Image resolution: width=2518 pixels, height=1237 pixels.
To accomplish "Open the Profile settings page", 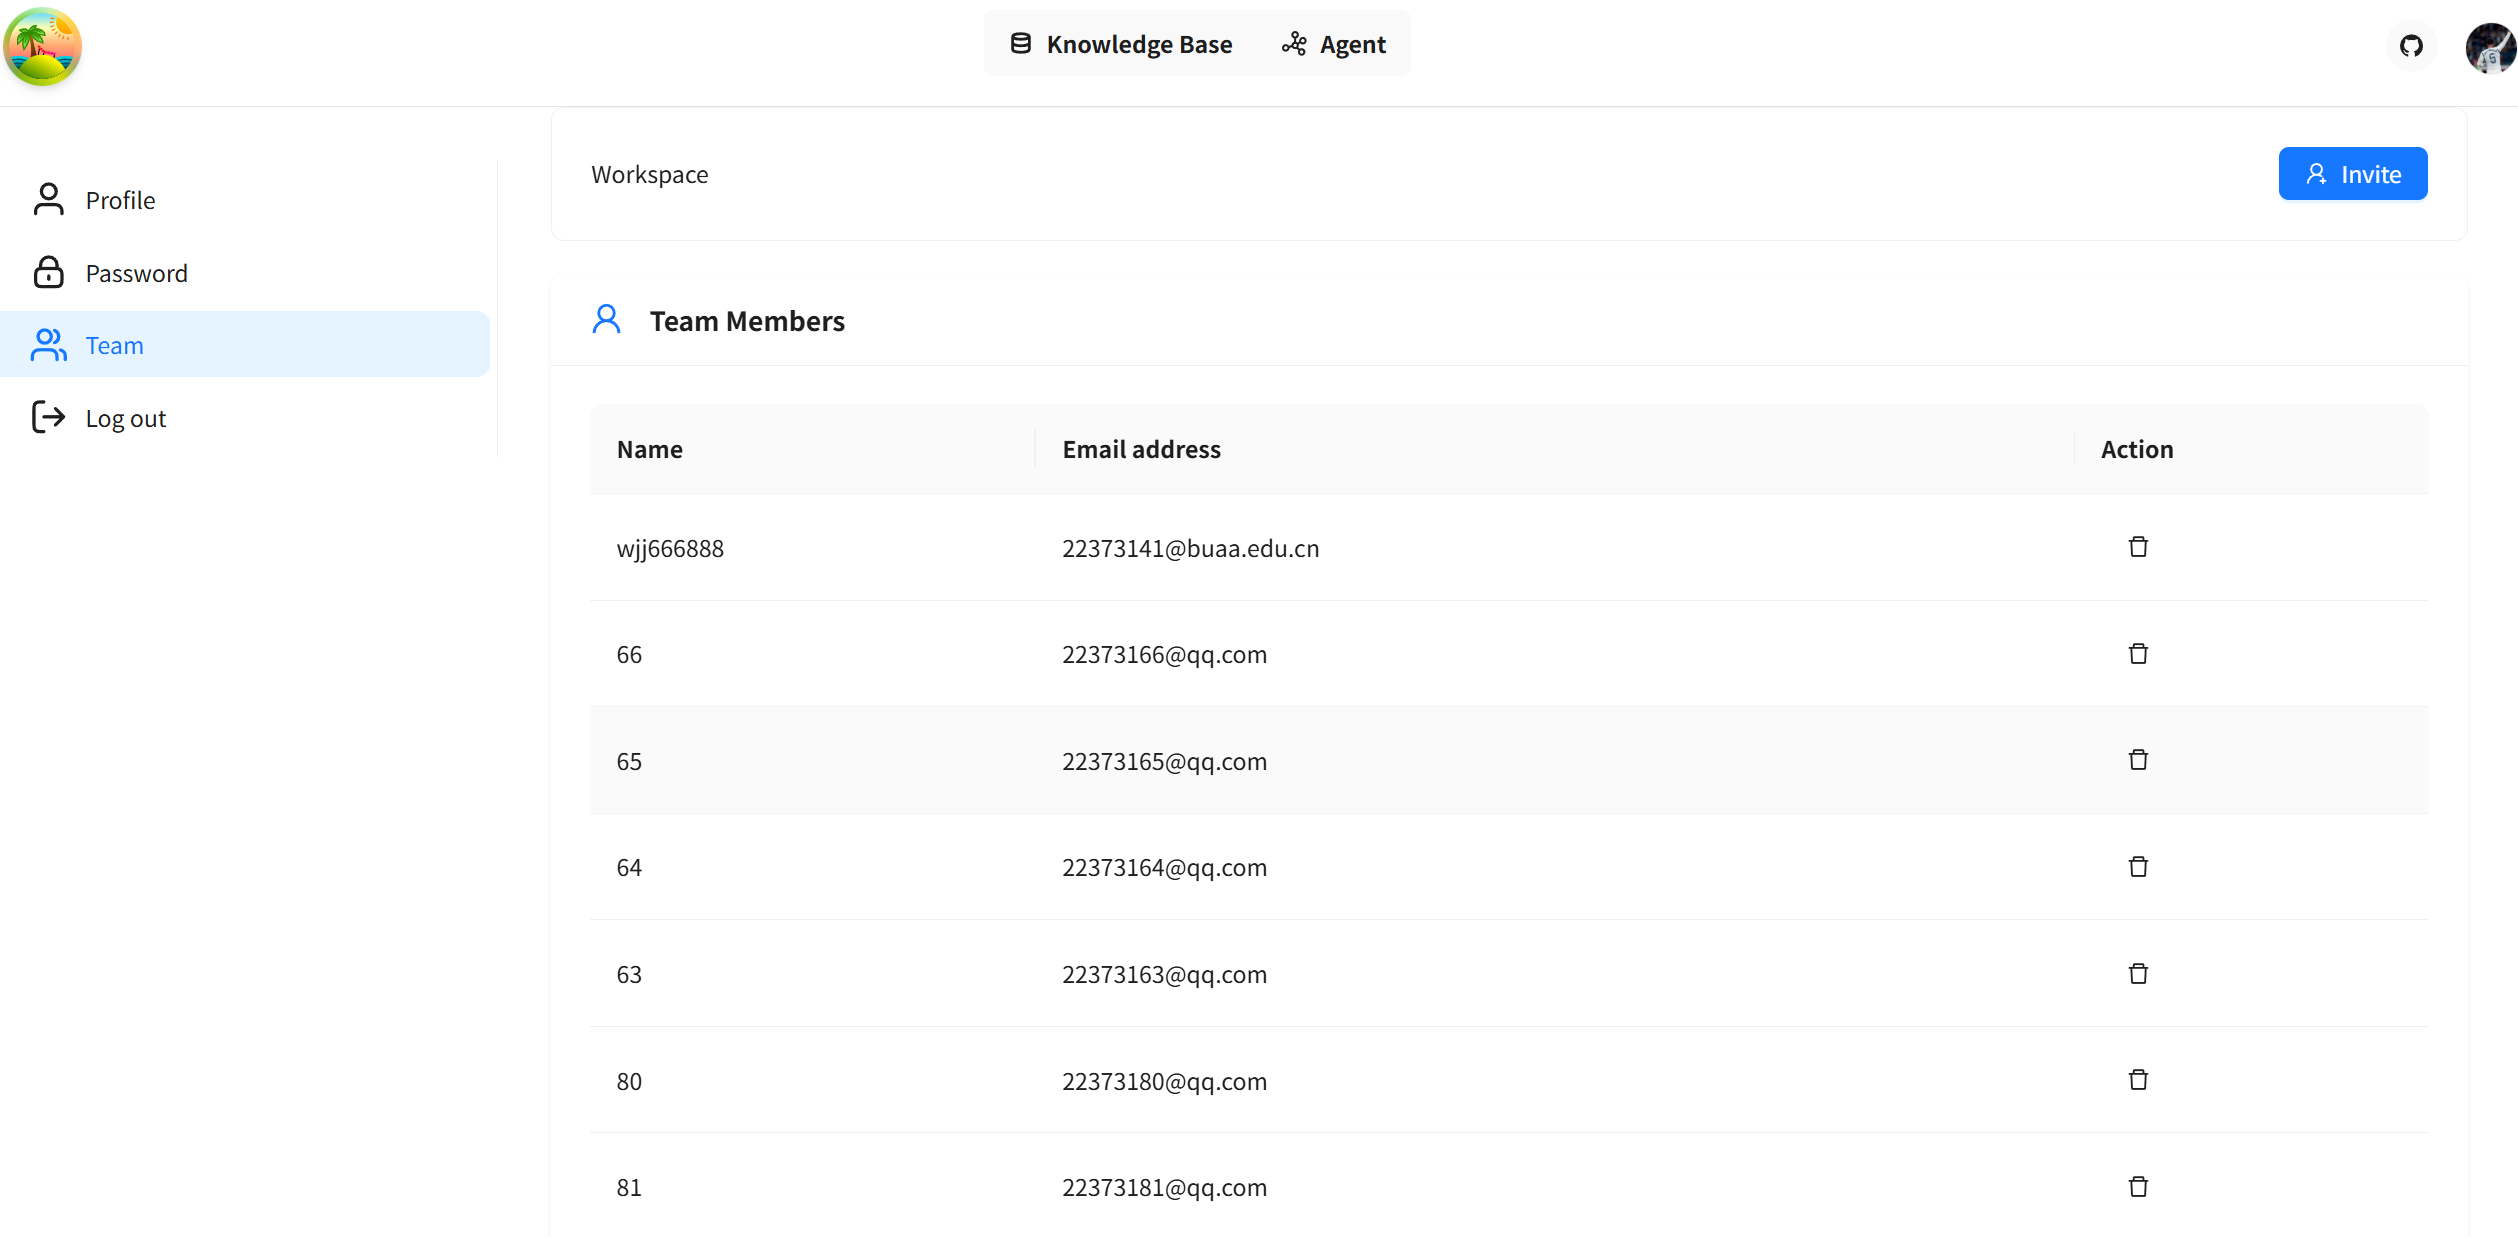I will pos(120,200).
